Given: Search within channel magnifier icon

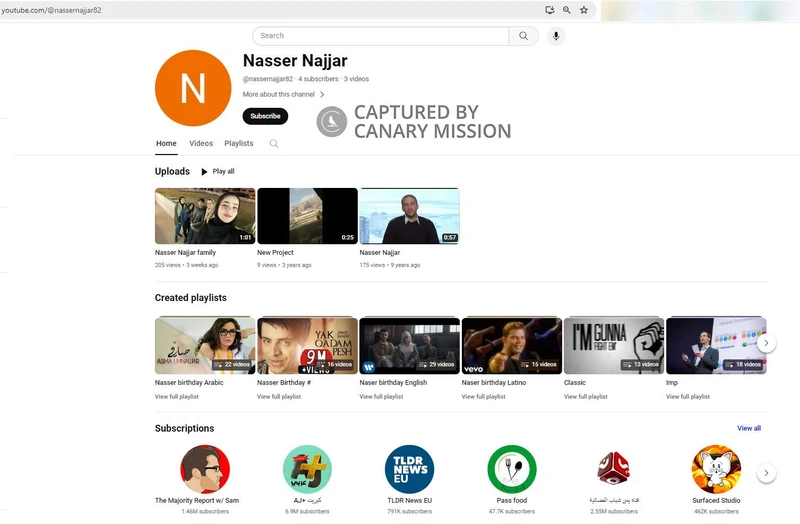Looking at the screenshot, I should [x=274, y=143].
